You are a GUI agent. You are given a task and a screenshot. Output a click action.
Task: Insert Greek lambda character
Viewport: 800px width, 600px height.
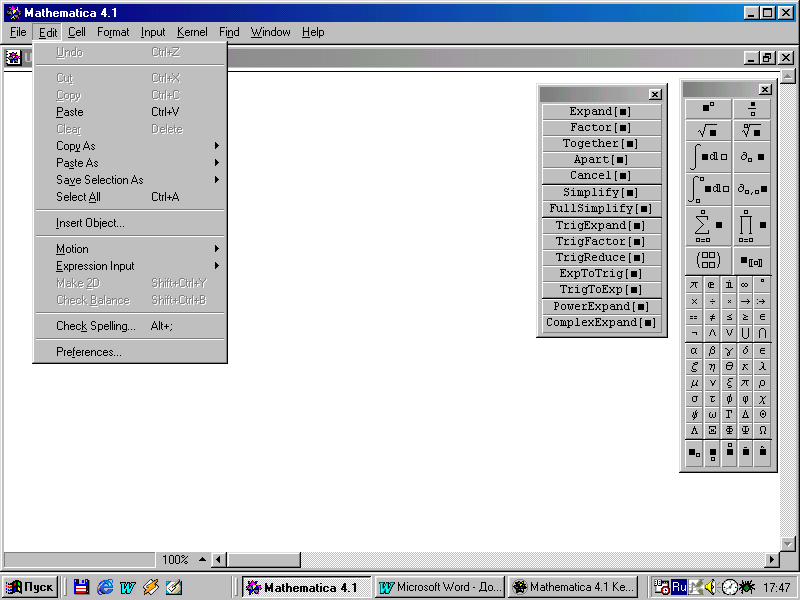pos(762,366)
